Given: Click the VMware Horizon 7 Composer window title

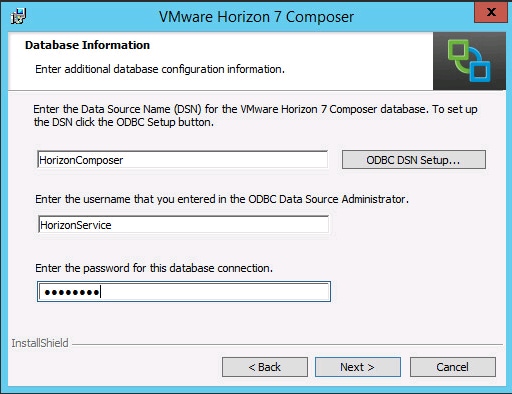Looking at the screenshot, I should tap(256, 17).
